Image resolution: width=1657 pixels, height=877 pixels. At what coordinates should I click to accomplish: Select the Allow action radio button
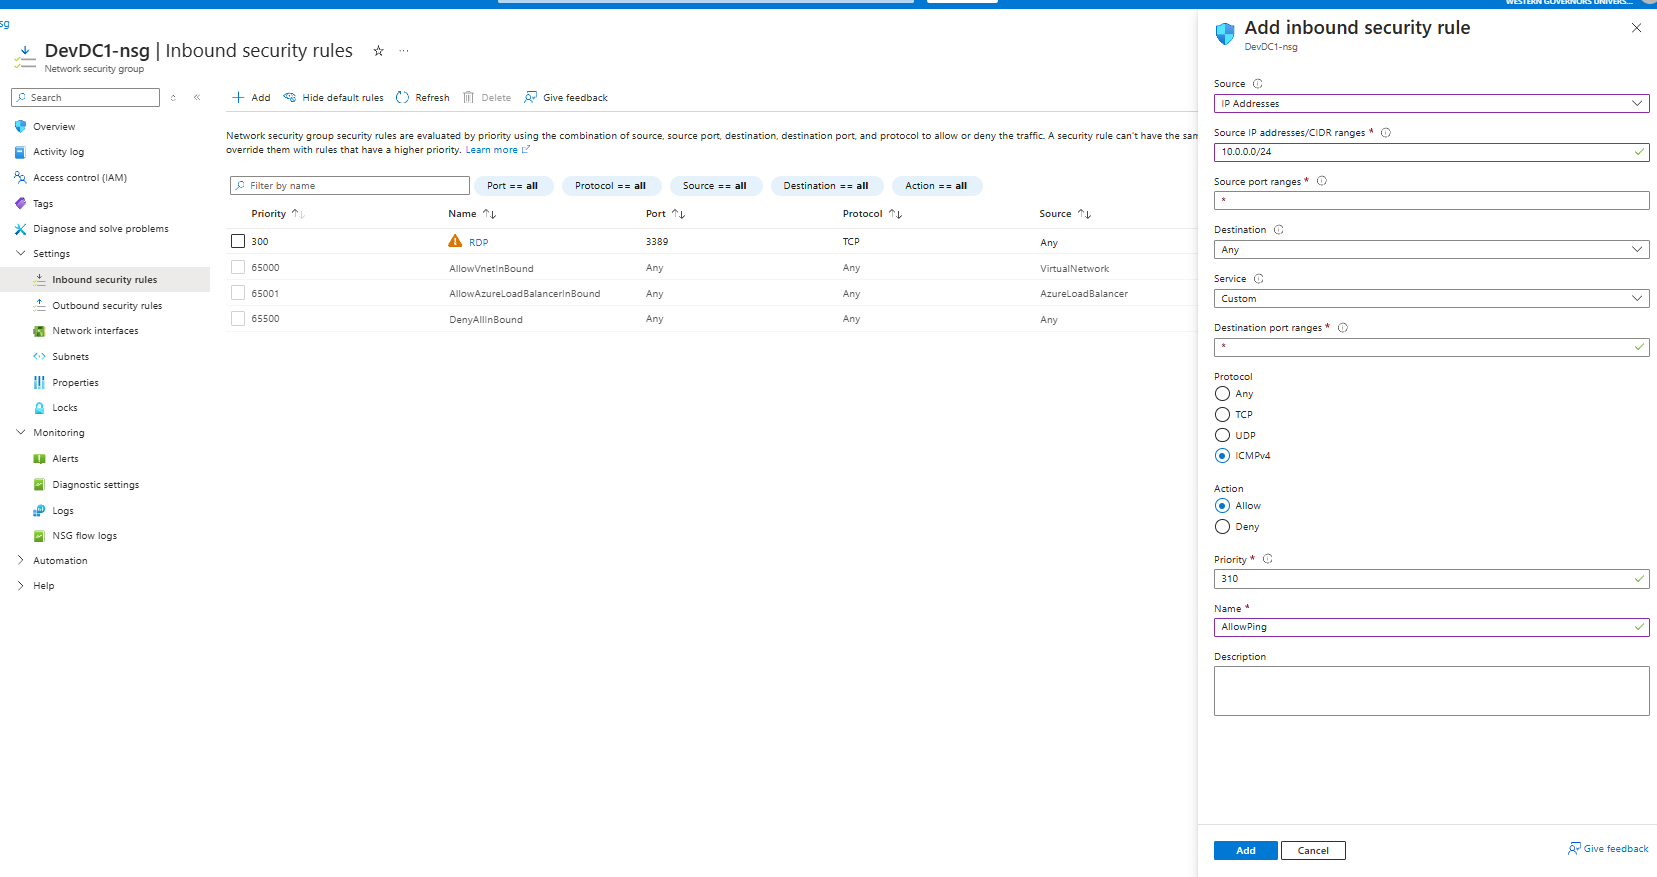[1222, 506]
